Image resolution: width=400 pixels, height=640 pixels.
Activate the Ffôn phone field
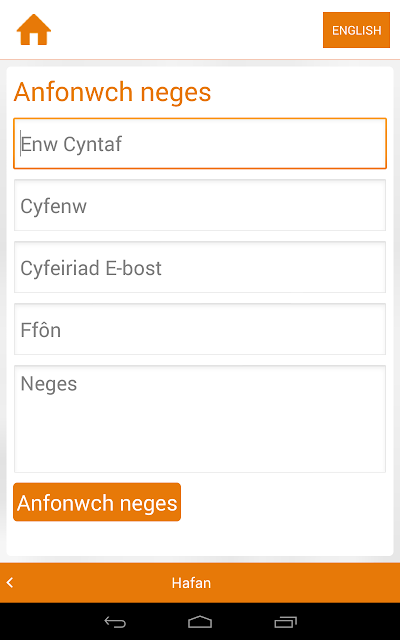pos(200,329)
